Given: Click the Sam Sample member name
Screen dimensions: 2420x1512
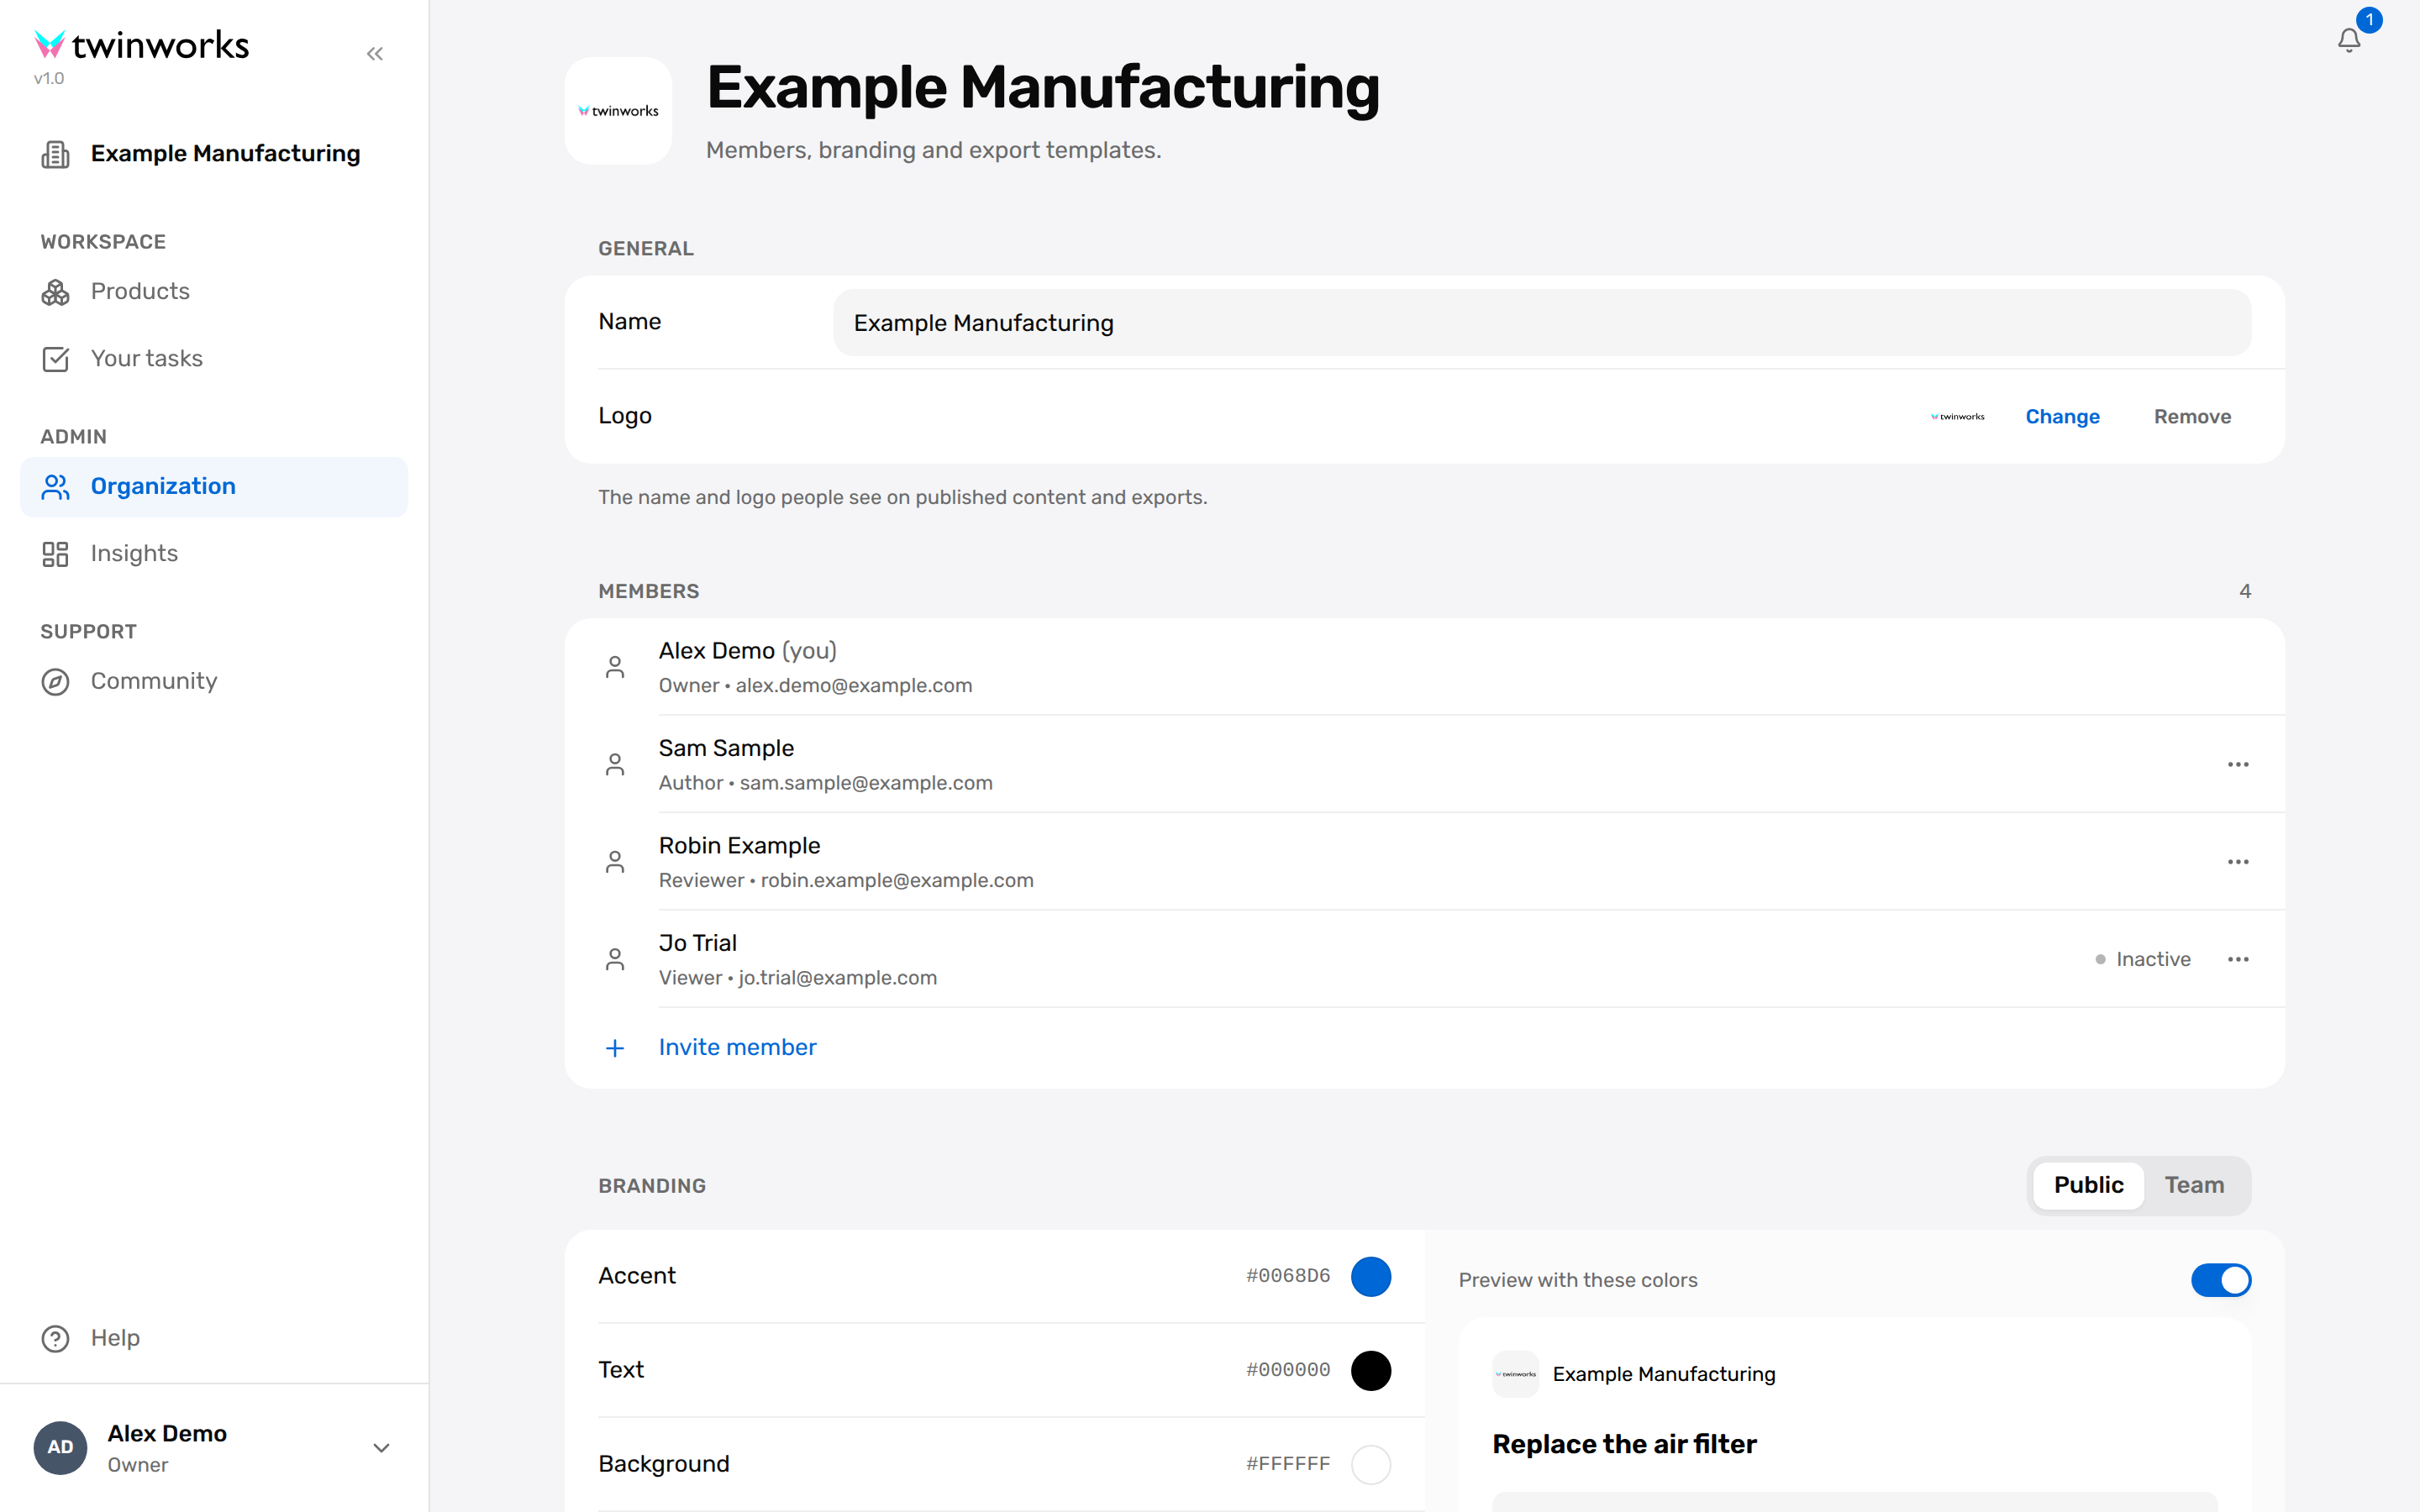Looking at the screenshot, I should (726, 749).
